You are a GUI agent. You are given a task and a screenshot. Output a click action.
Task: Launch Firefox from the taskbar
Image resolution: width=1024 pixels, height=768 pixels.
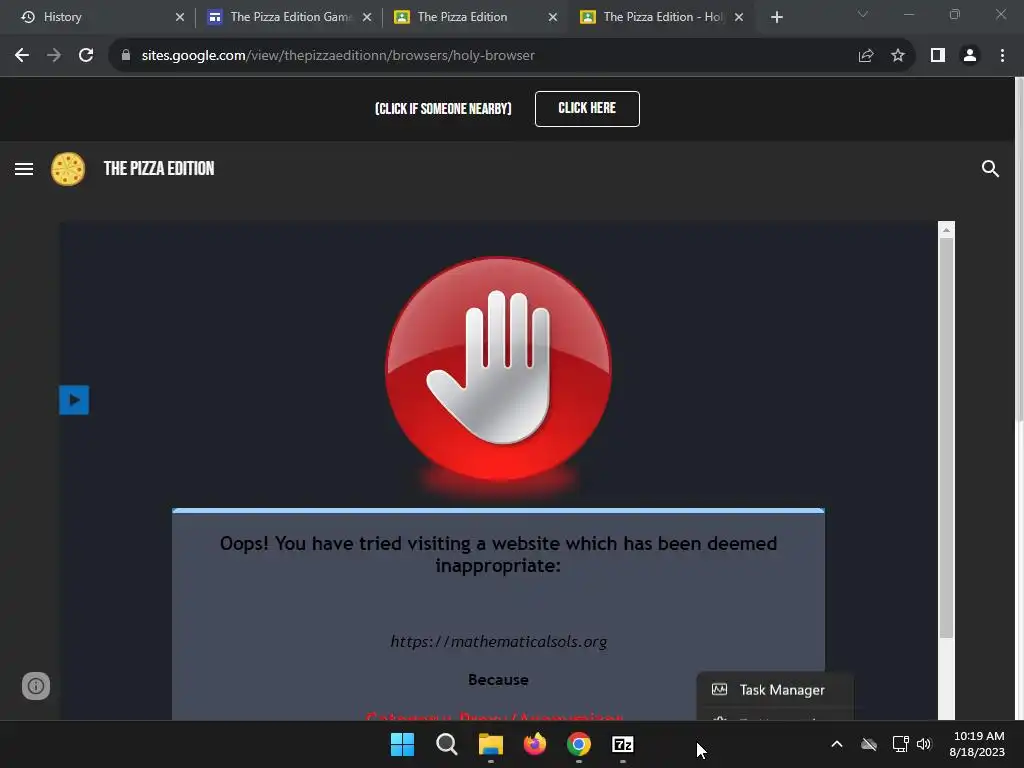coord(535,744)
